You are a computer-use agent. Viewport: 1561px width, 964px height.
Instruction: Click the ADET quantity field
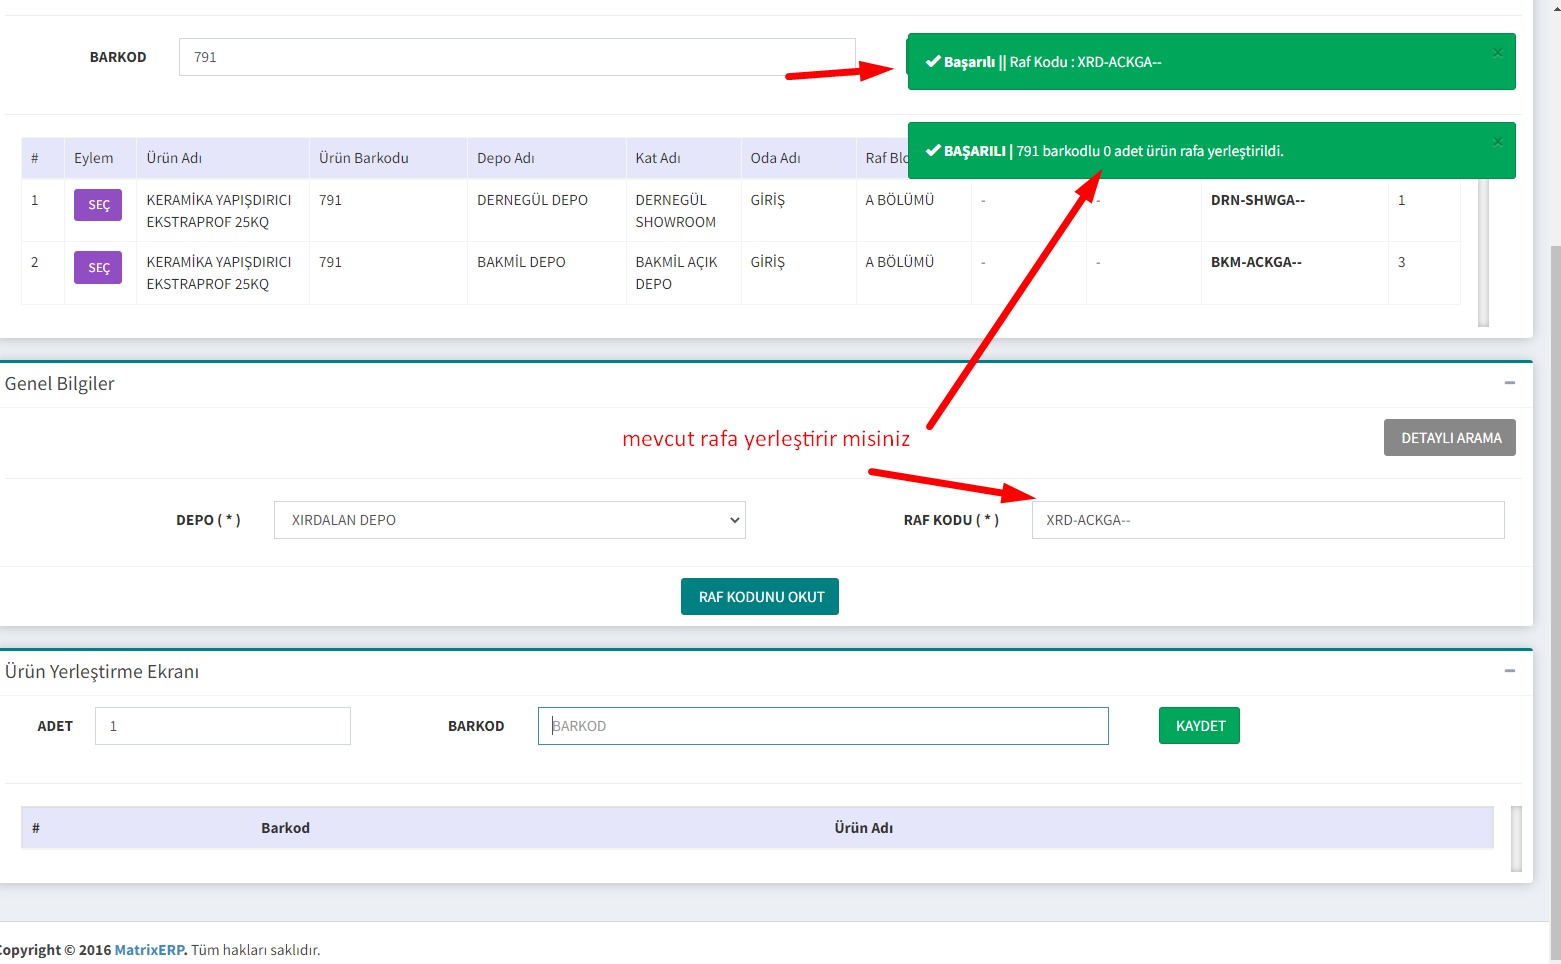222,726
